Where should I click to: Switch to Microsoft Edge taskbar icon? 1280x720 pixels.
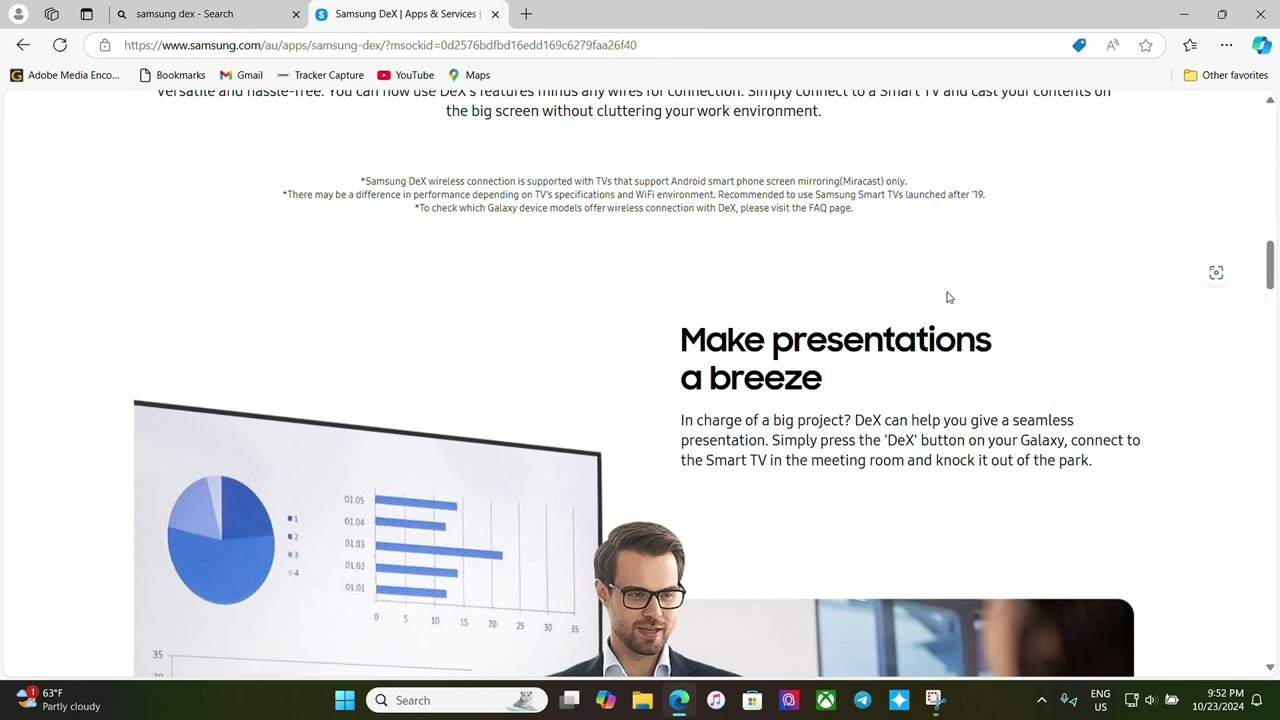click(x=679, y=700)
